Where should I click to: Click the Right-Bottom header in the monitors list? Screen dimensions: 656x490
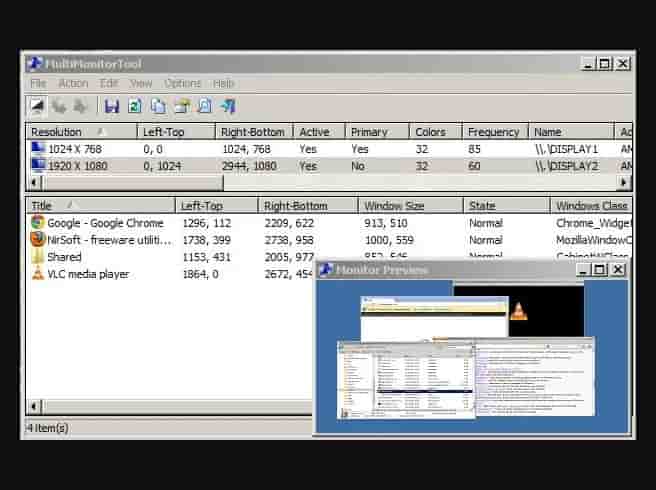(x=254, y=132)
